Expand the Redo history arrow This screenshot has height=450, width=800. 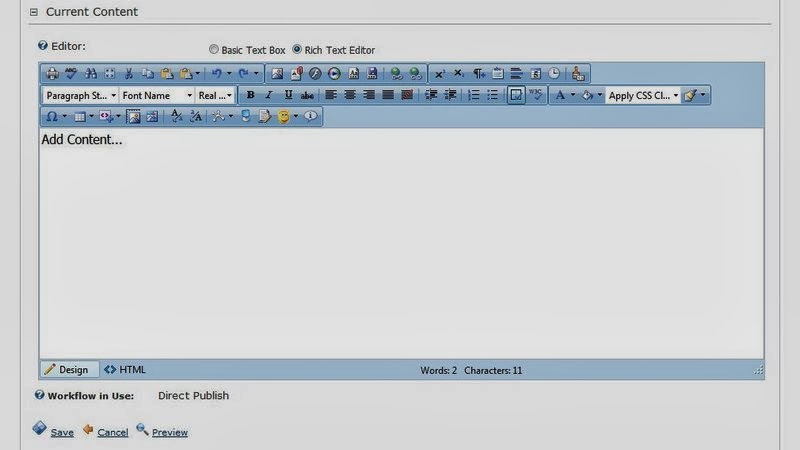pos(256,73)
